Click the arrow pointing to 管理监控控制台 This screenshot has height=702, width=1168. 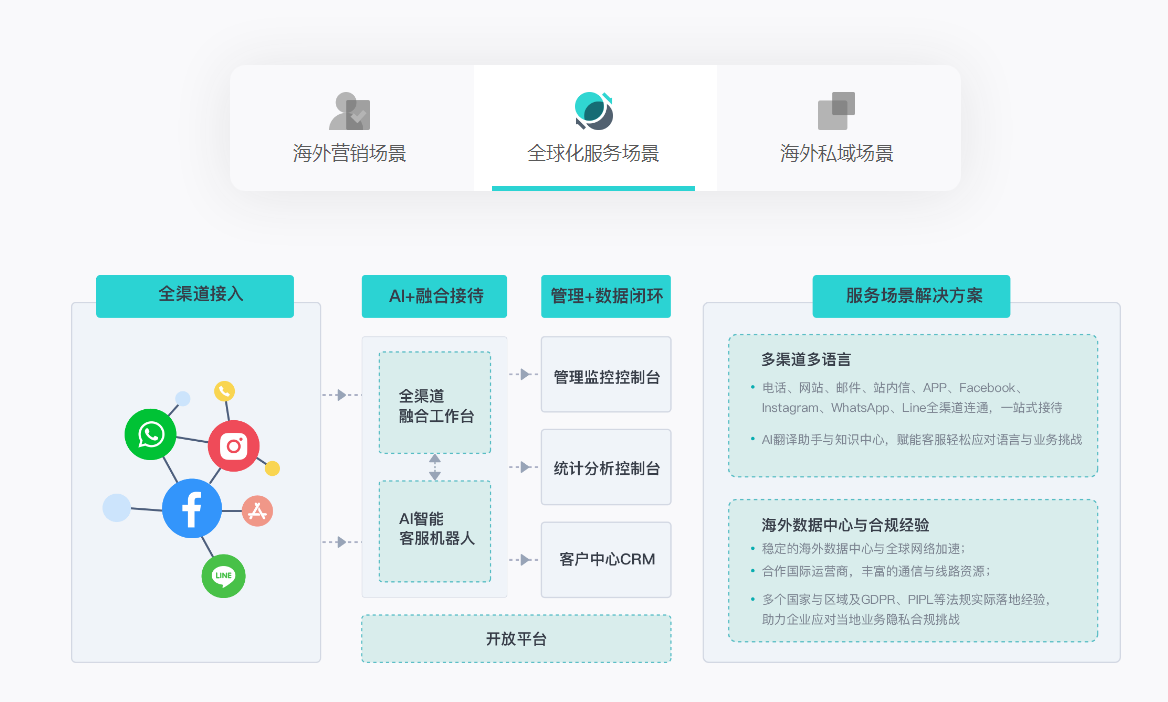523,374
